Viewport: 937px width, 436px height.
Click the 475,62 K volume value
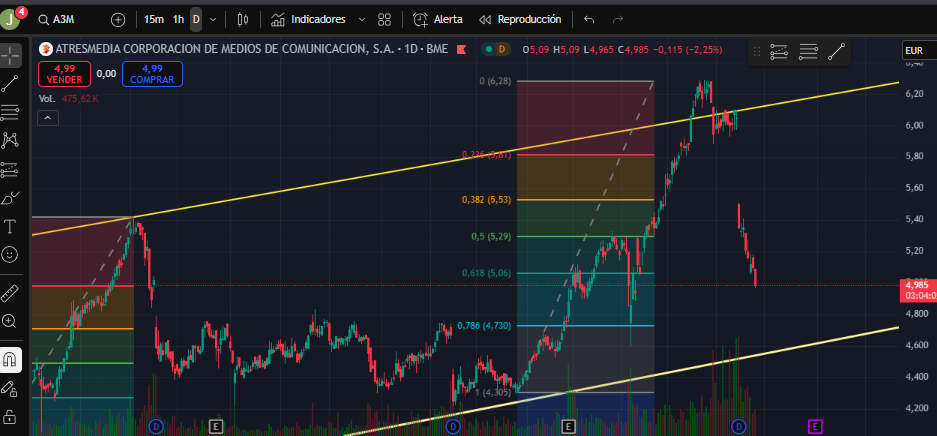(x=80, y=99)
